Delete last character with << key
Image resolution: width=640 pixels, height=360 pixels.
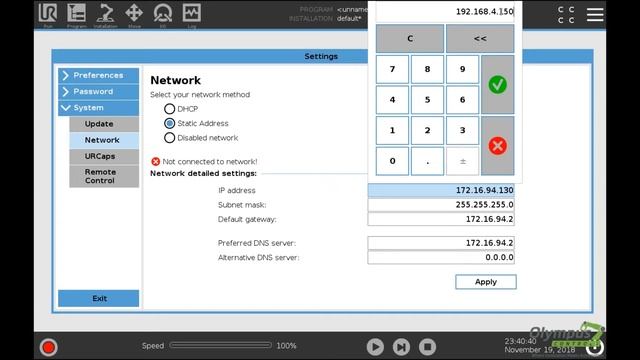480,38
